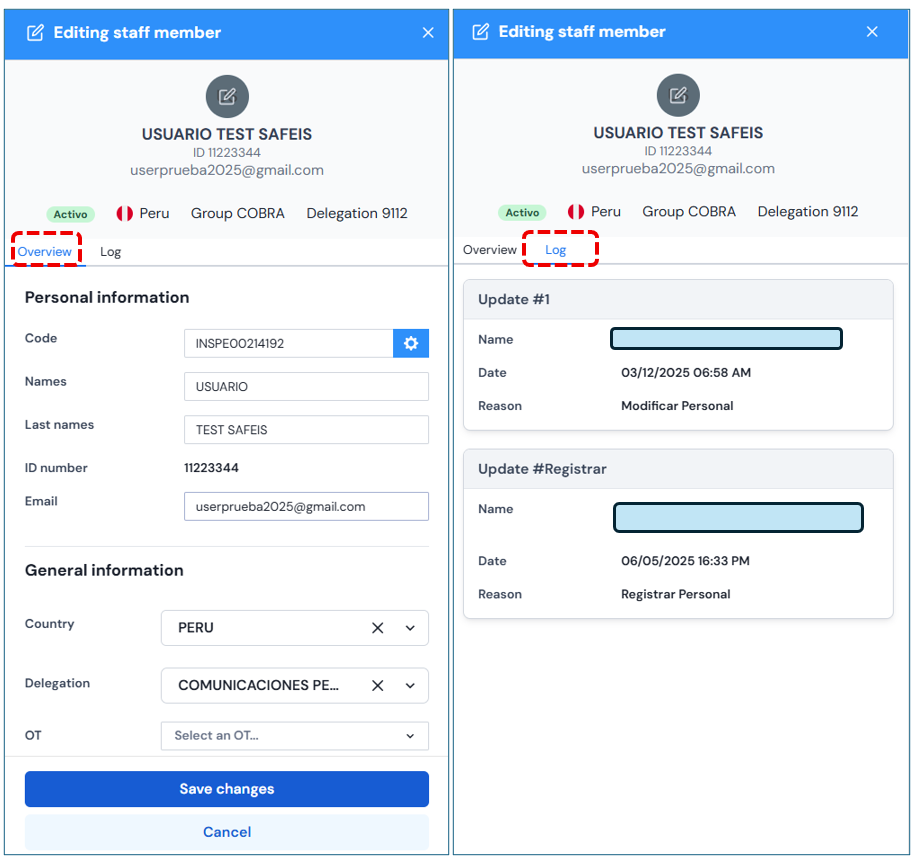
Task: Expand the Country dropdown chevron
Action: [410, 628]
